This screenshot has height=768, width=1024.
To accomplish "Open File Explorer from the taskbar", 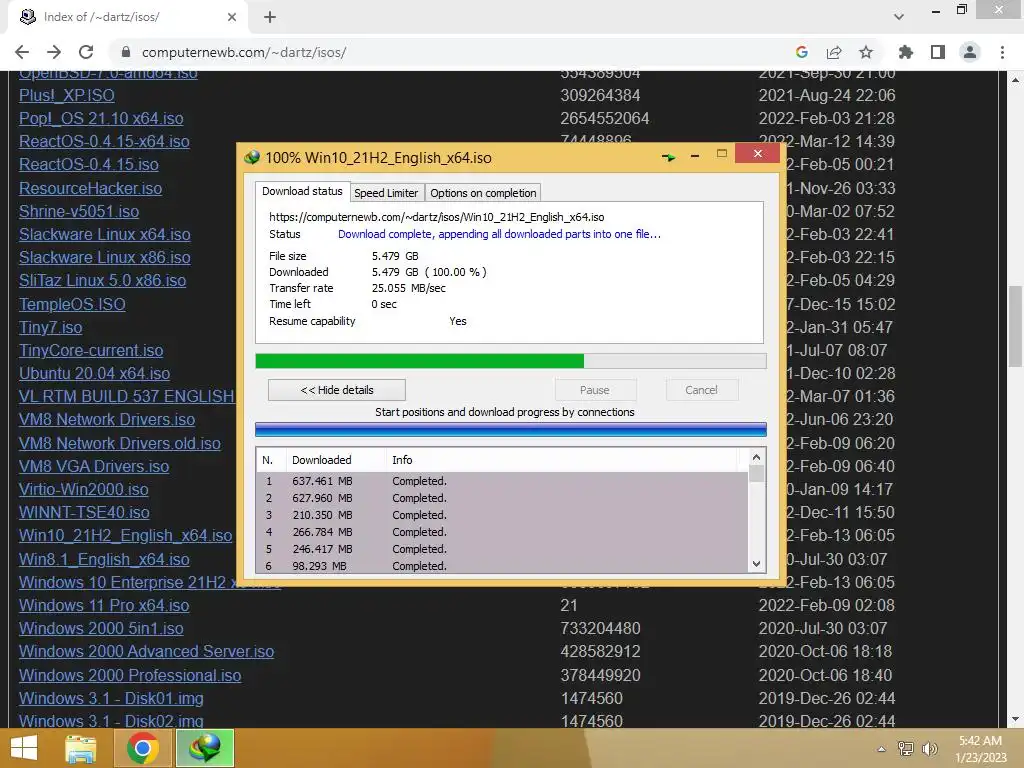I will tap(81, 748).
